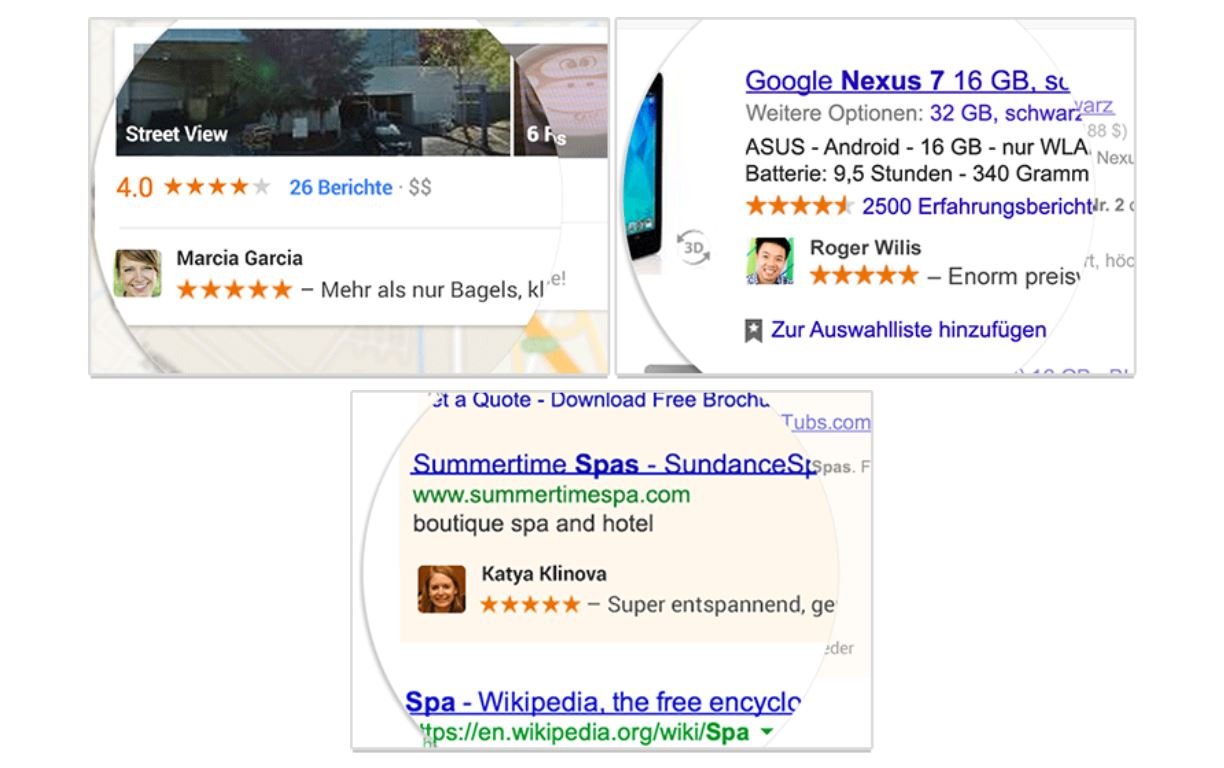Click Marcia Garcia's five-star review rating

(x=234, y=290)
